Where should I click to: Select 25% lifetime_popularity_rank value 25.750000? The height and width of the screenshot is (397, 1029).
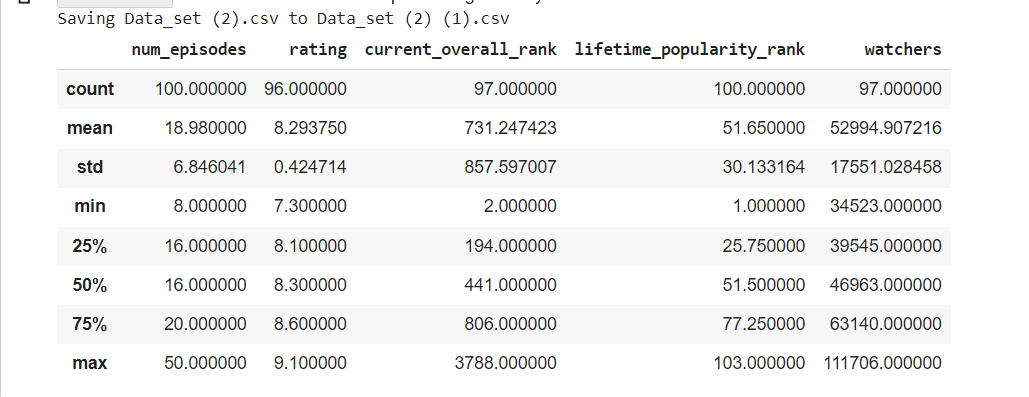pyautogui.click(x=764, y=246)
